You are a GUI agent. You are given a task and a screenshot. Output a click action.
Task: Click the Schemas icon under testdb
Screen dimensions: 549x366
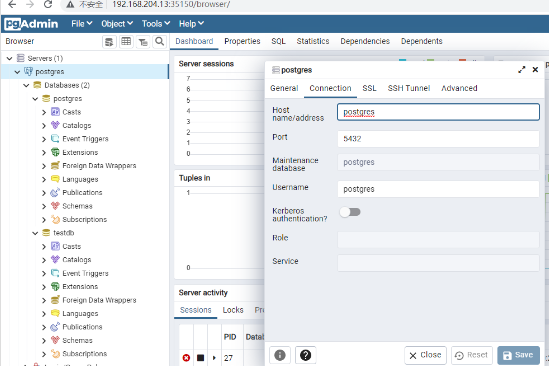click(x=55, y=340)
